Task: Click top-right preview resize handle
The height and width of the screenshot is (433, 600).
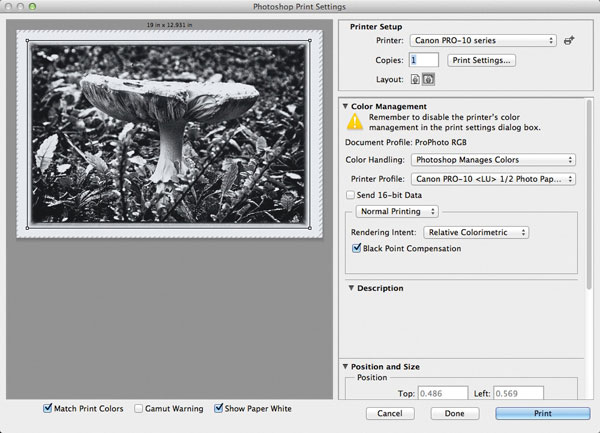Action: [x=310, y=40]
